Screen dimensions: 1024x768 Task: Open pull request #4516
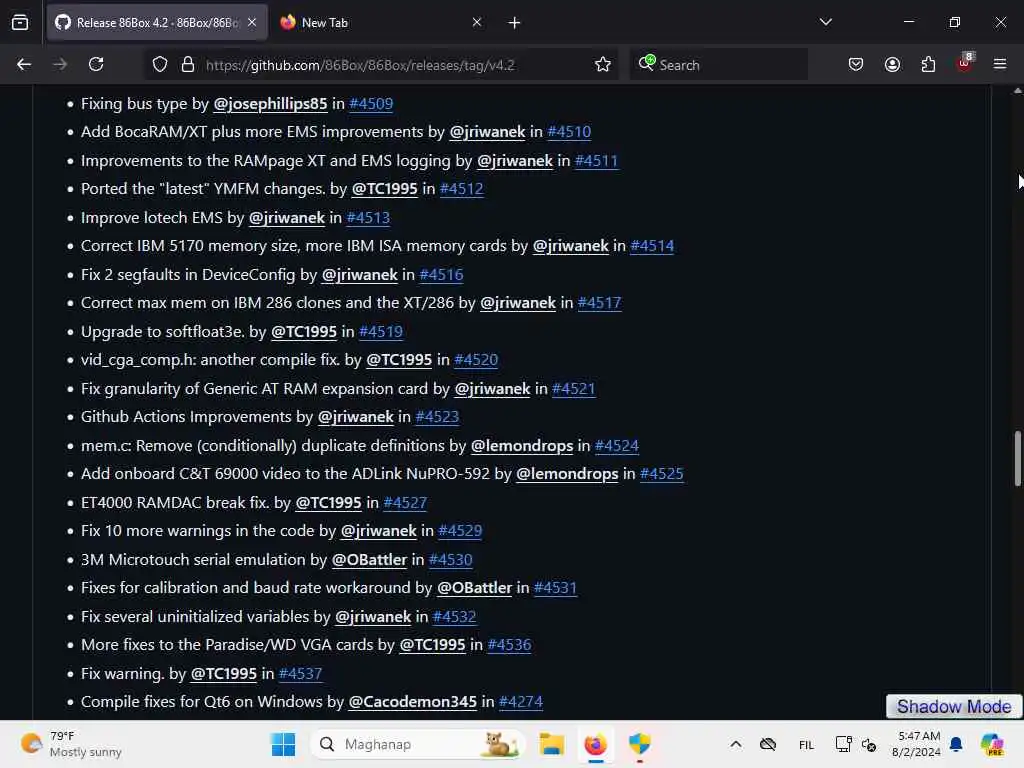click(x=441, y=275)
